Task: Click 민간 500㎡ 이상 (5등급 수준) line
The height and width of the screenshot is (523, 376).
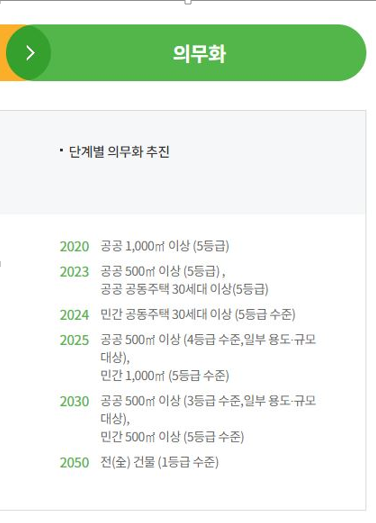Action: click(x=172, y=437)
